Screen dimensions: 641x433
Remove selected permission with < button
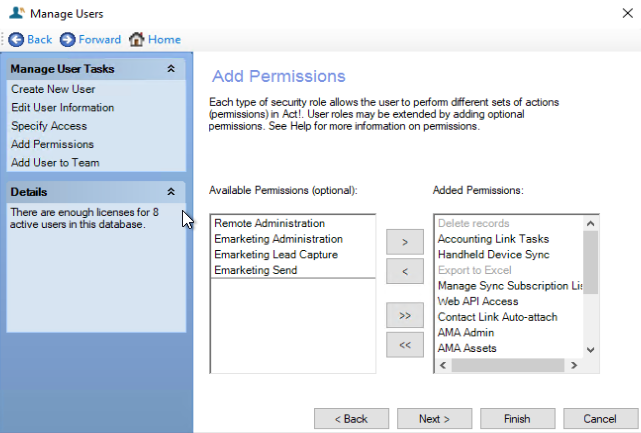tap(405, 271)
